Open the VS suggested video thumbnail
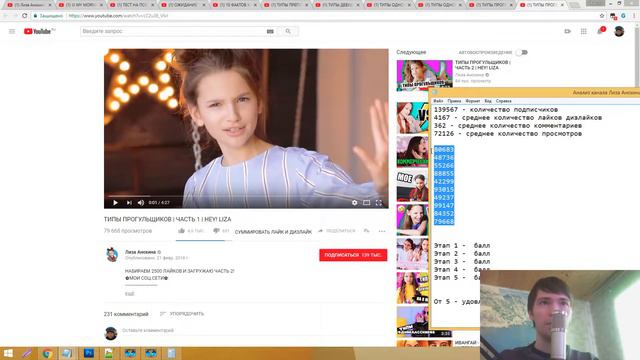 [413, 118]
